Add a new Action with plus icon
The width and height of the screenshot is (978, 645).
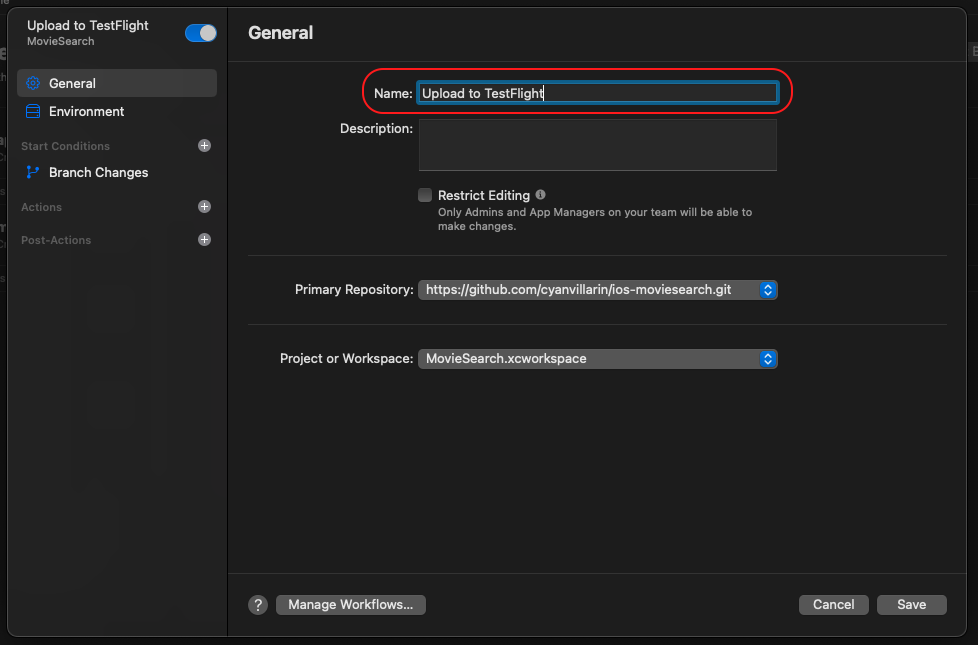point(204,206)
